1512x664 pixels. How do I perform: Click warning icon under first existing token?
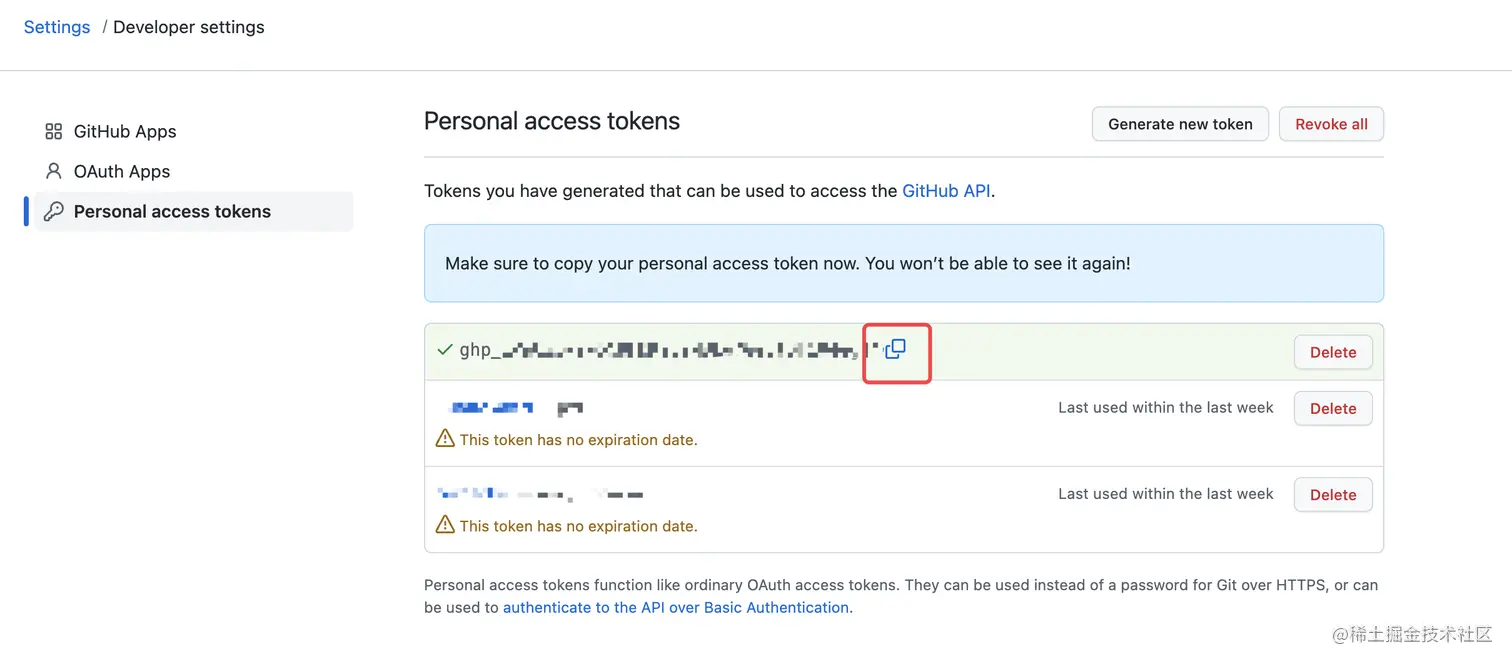[445, 439]
